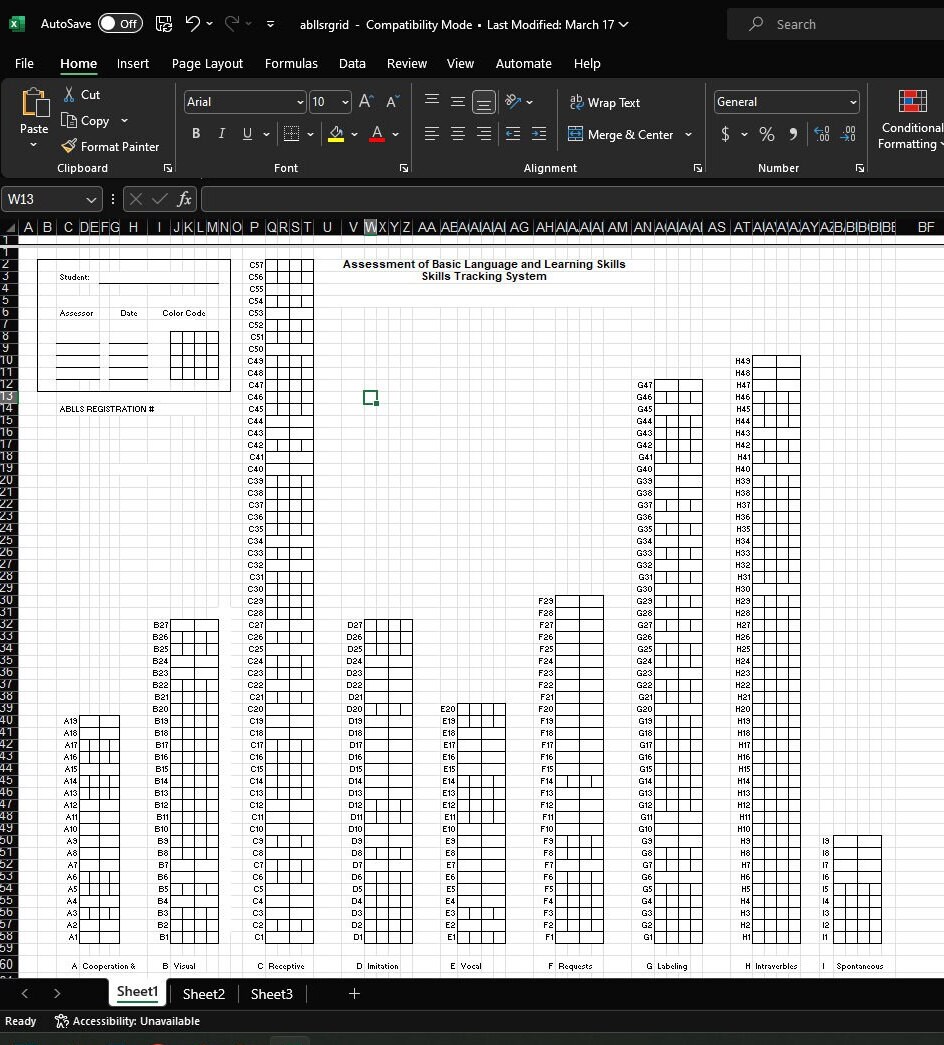Open the View tab

click(460, 63)
